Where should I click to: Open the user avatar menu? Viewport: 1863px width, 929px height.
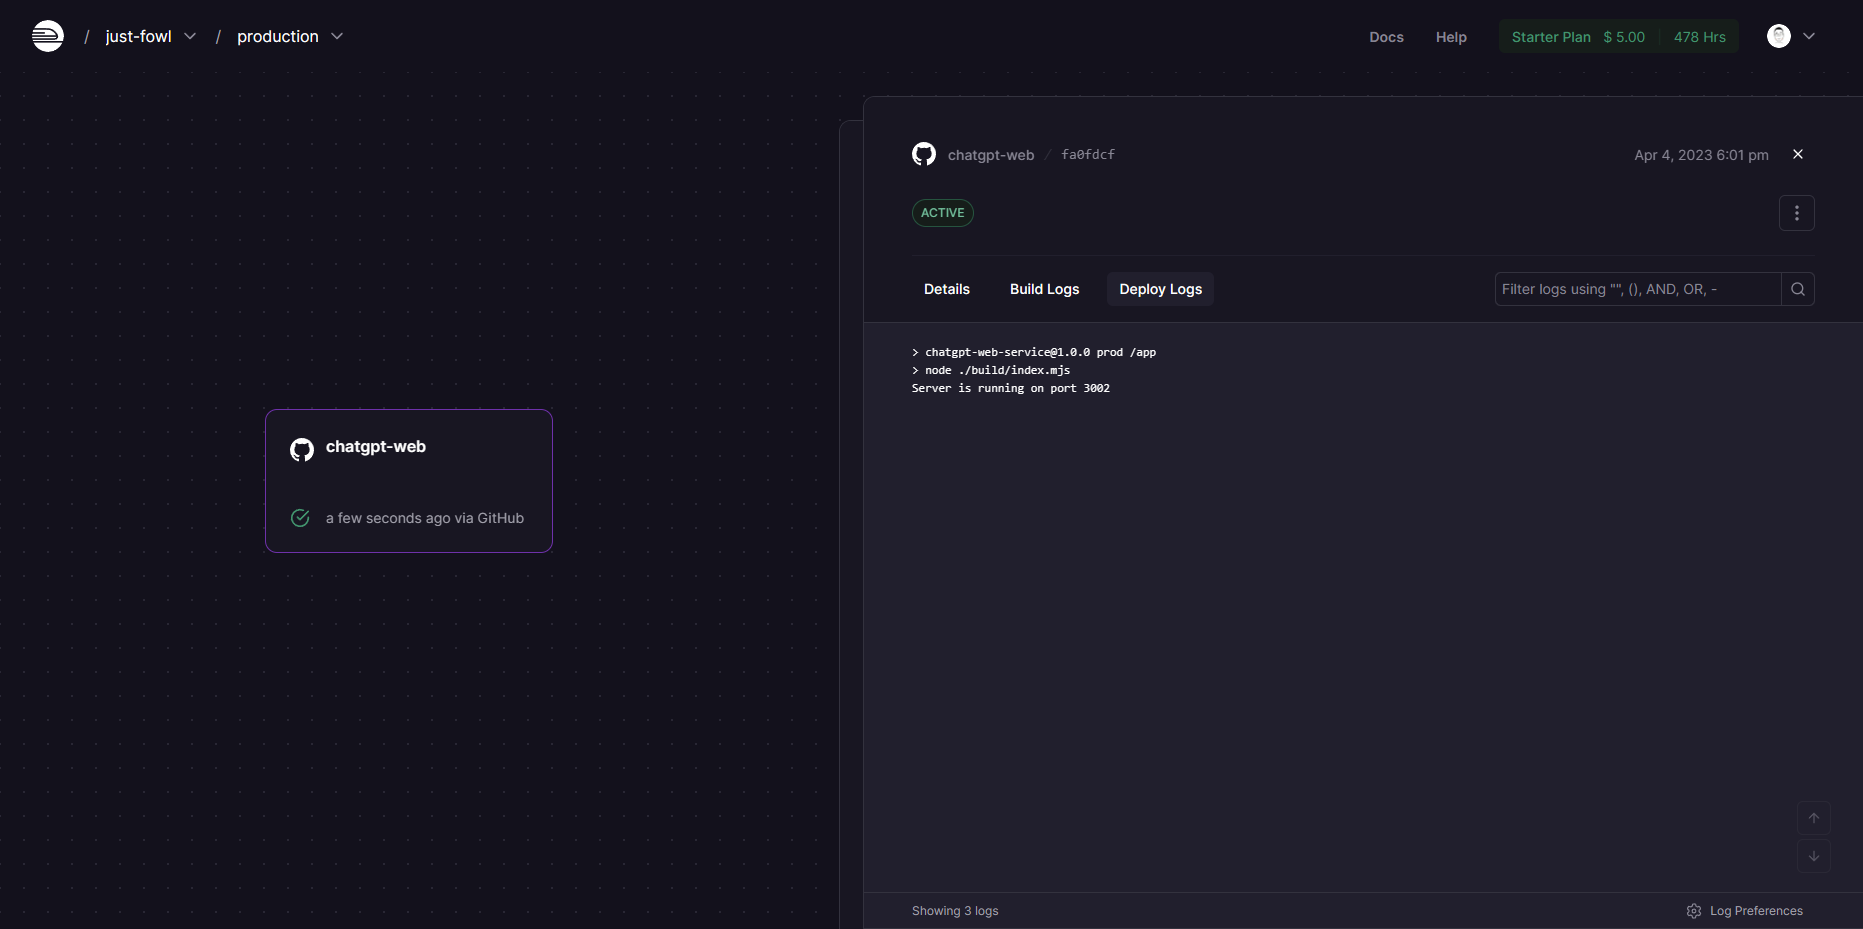(x=1778, y=36)
